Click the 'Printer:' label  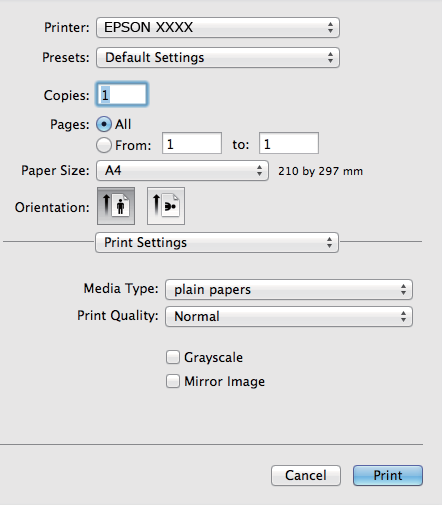[67, 27]
